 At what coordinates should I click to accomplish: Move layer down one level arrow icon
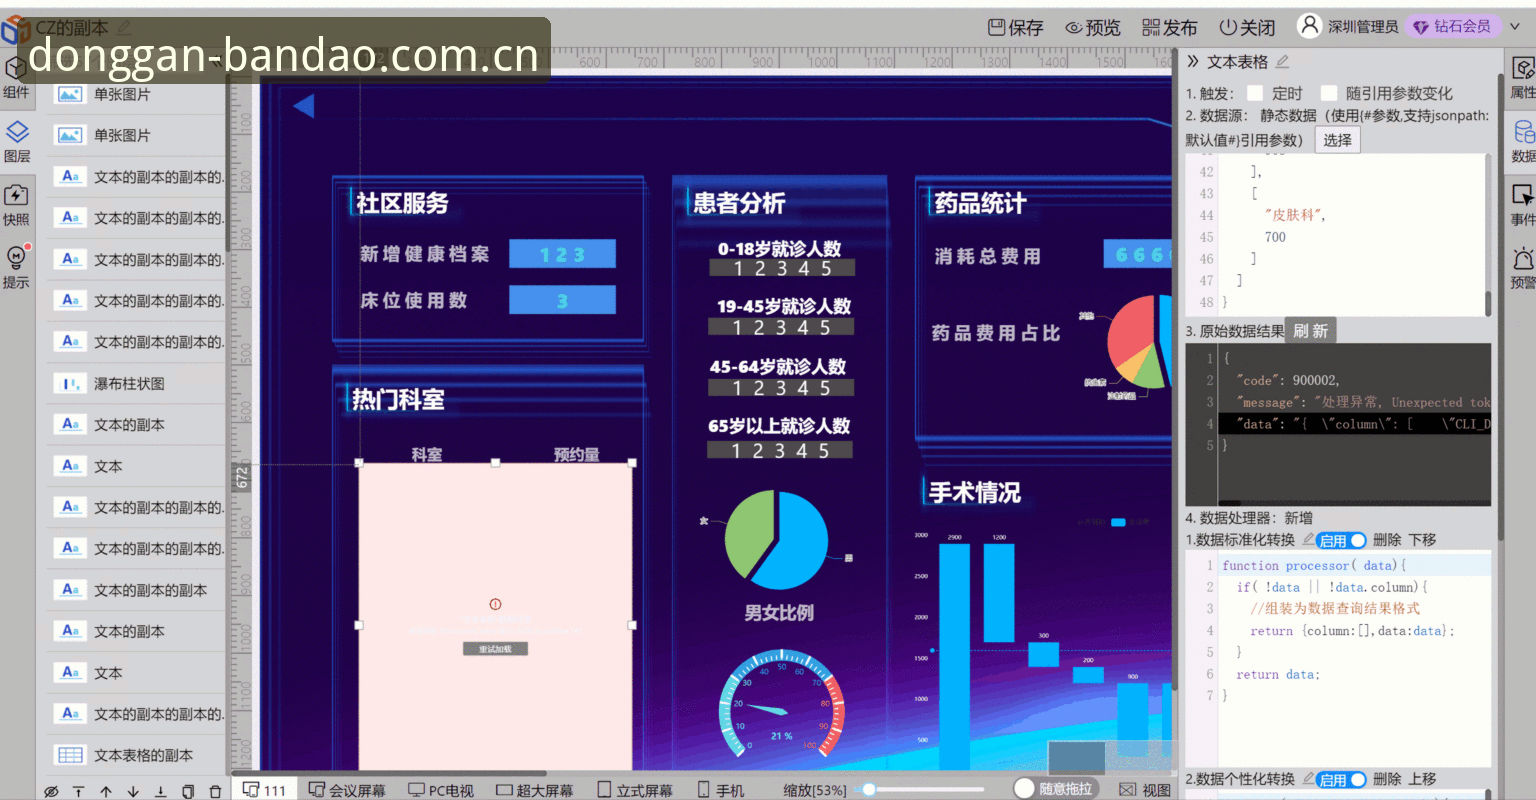tap(133, 791)
